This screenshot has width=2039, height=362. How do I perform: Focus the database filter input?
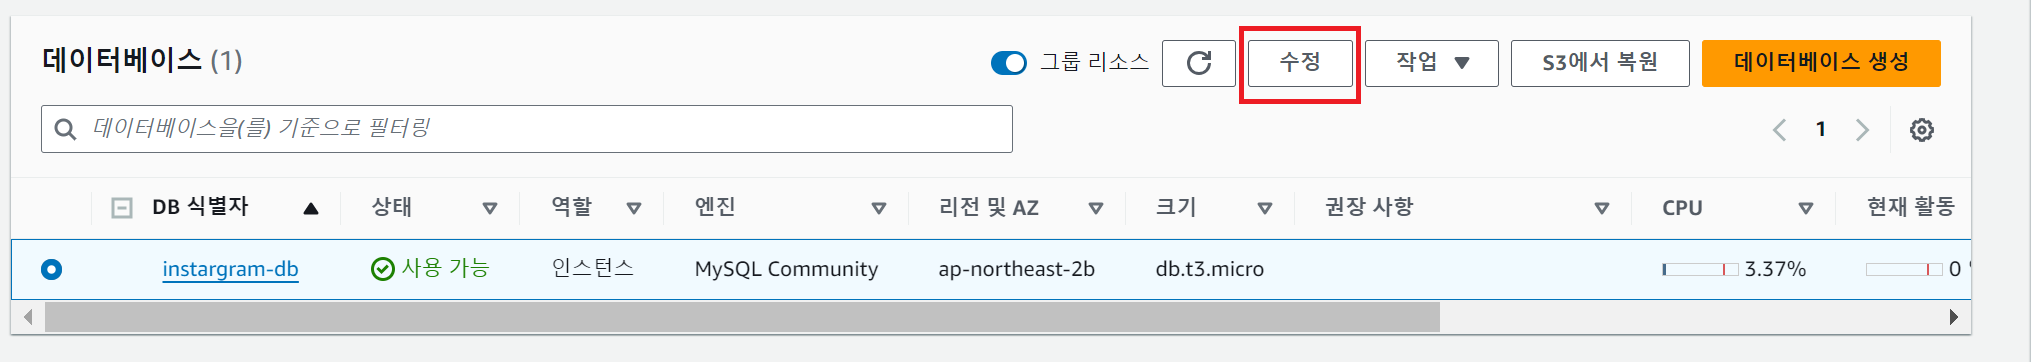click(527, 129)
